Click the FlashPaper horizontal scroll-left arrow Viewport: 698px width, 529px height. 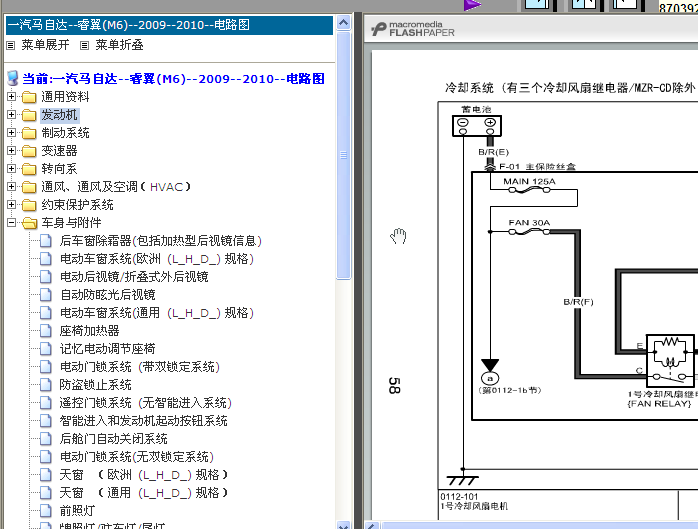coord(372,525)
